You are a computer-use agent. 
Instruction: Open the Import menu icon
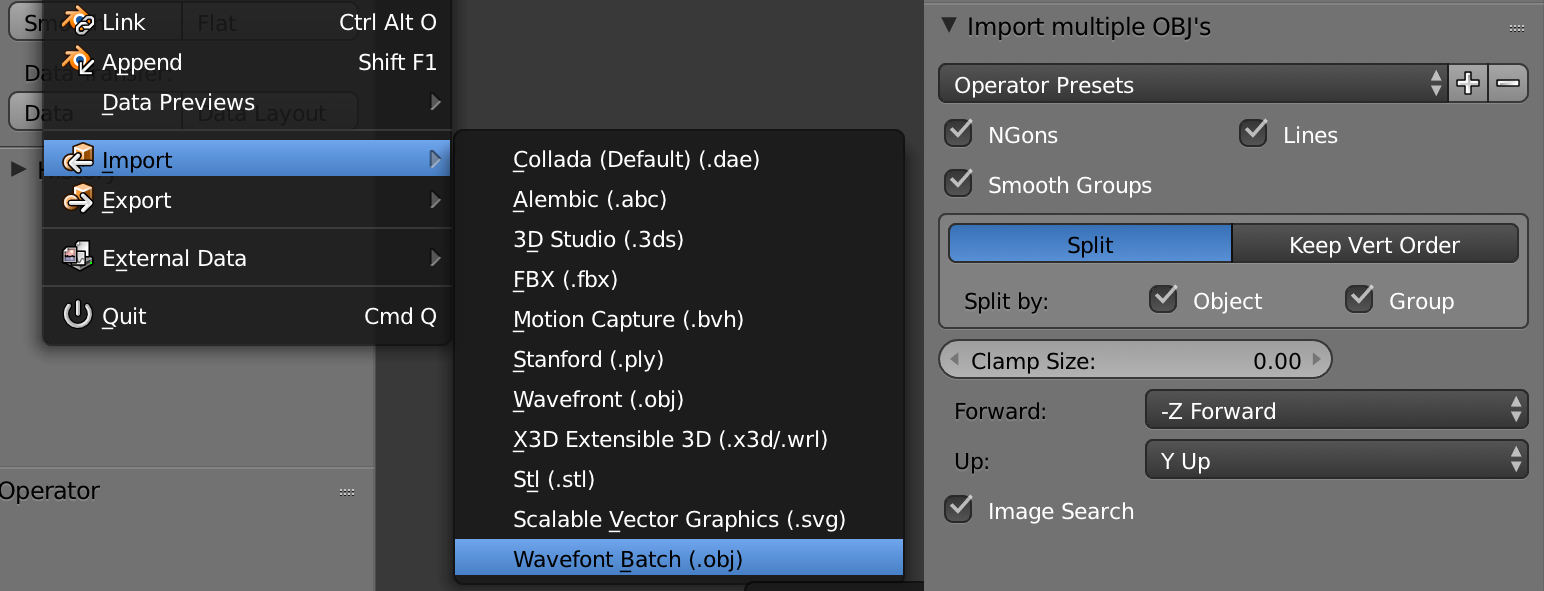[78, 158]
